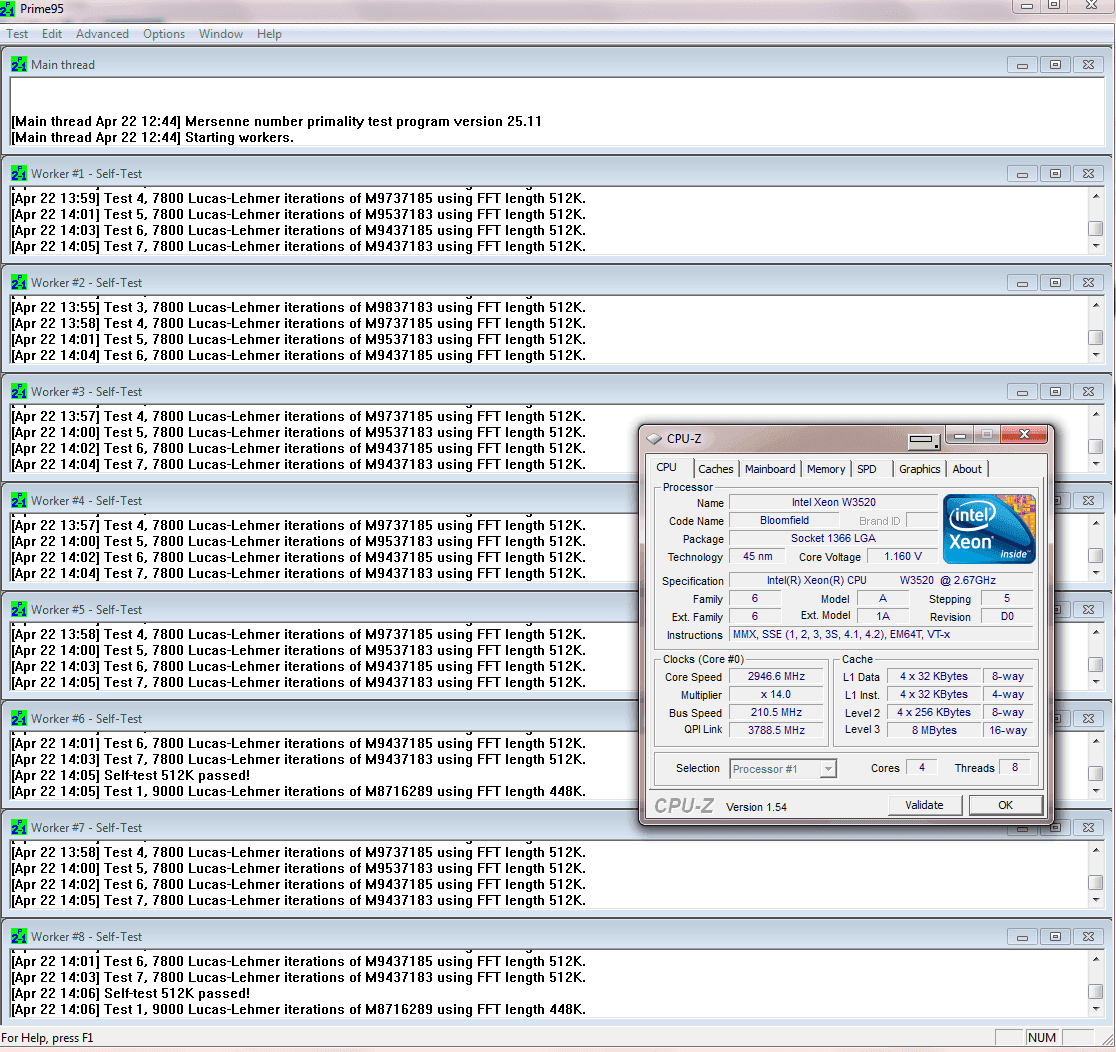The width and height of the screenshot is (1116, 1052).
Task: Click the NUM indicator in status bar
Action: (1042, 1038)
